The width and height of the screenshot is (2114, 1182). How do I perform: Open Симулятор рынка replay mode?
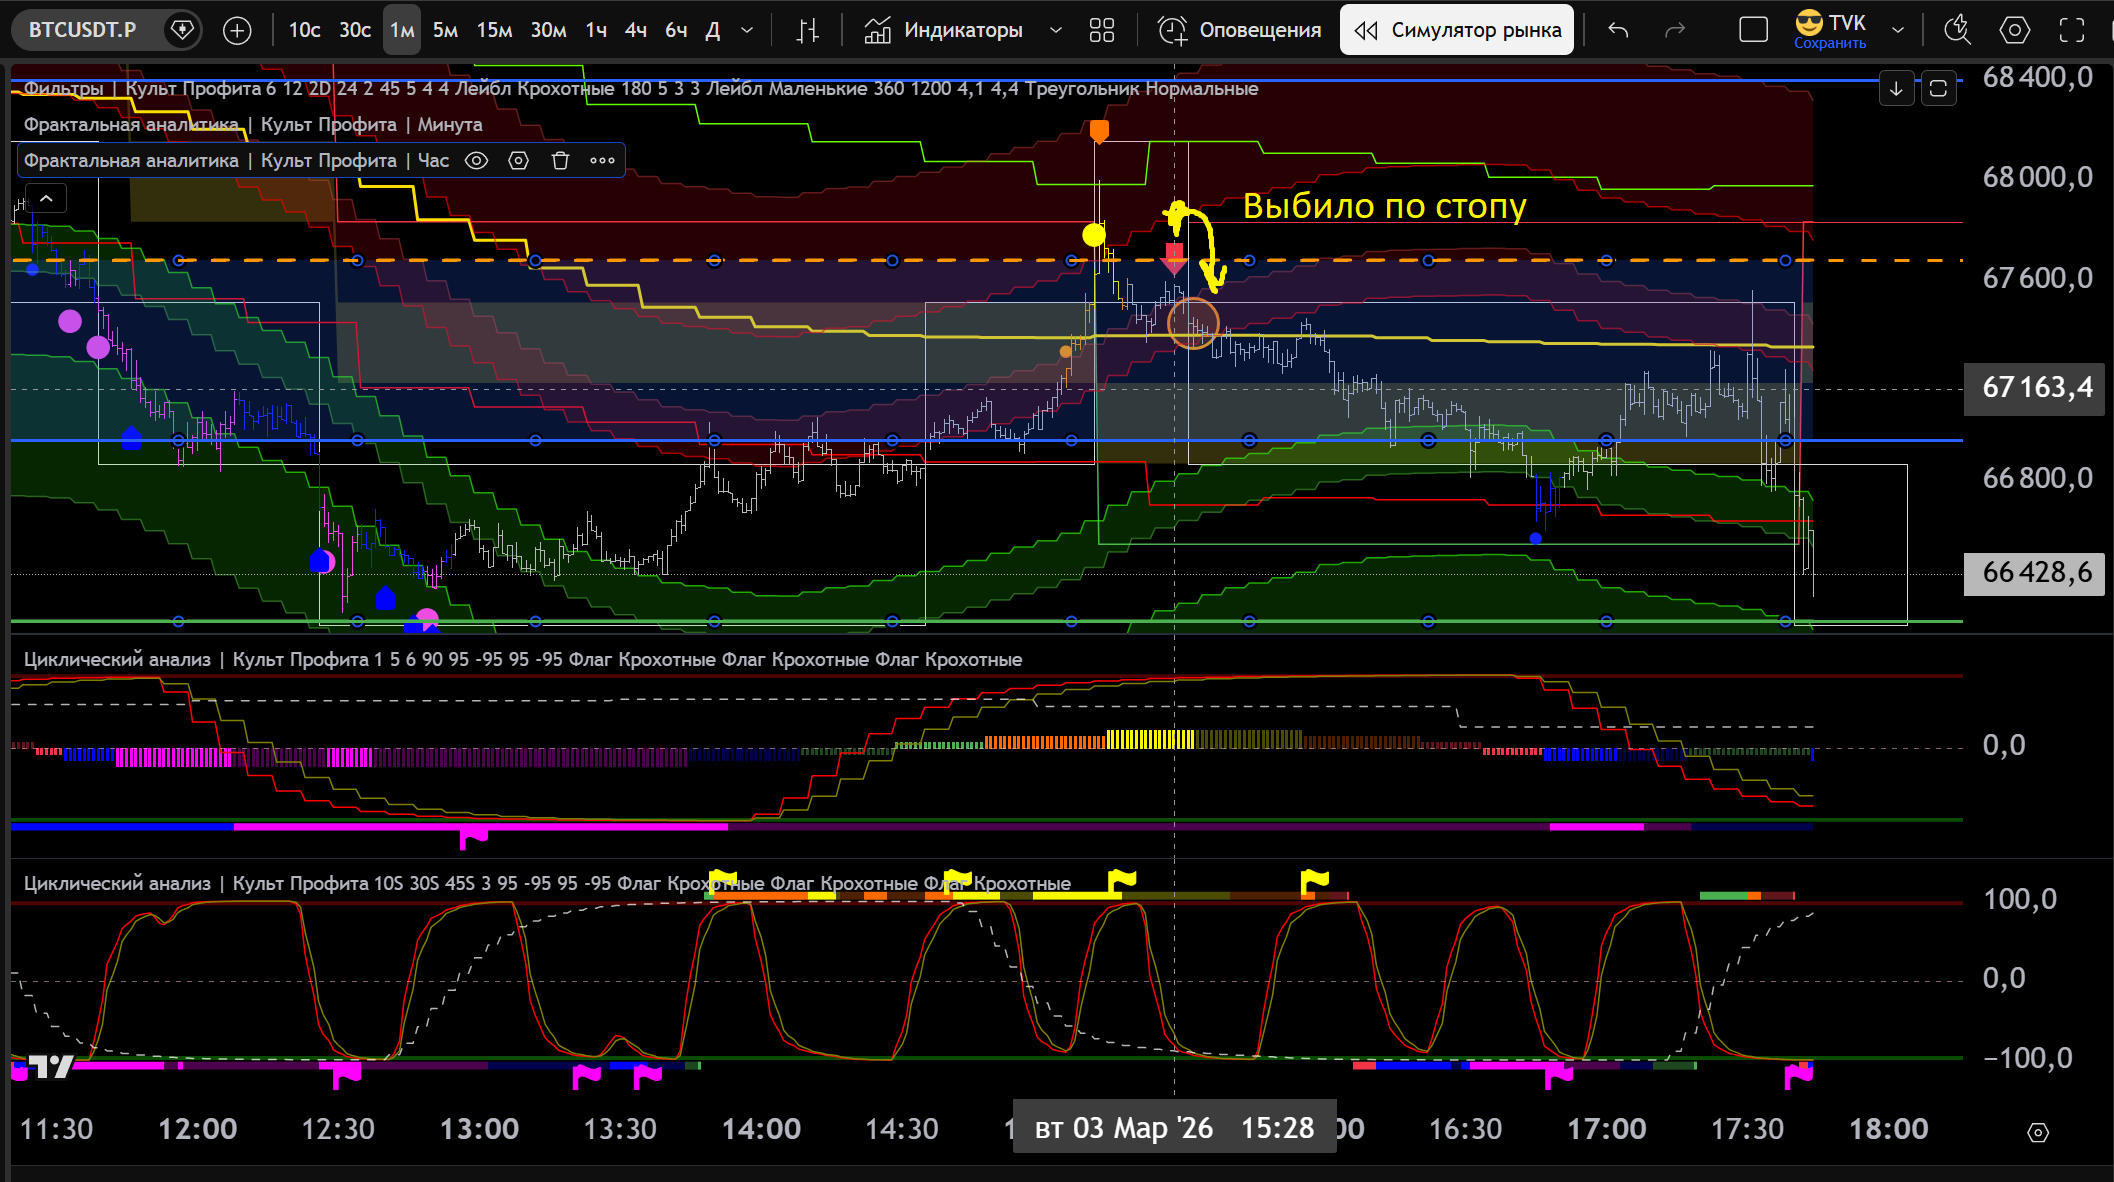[x=1457, y=31]
